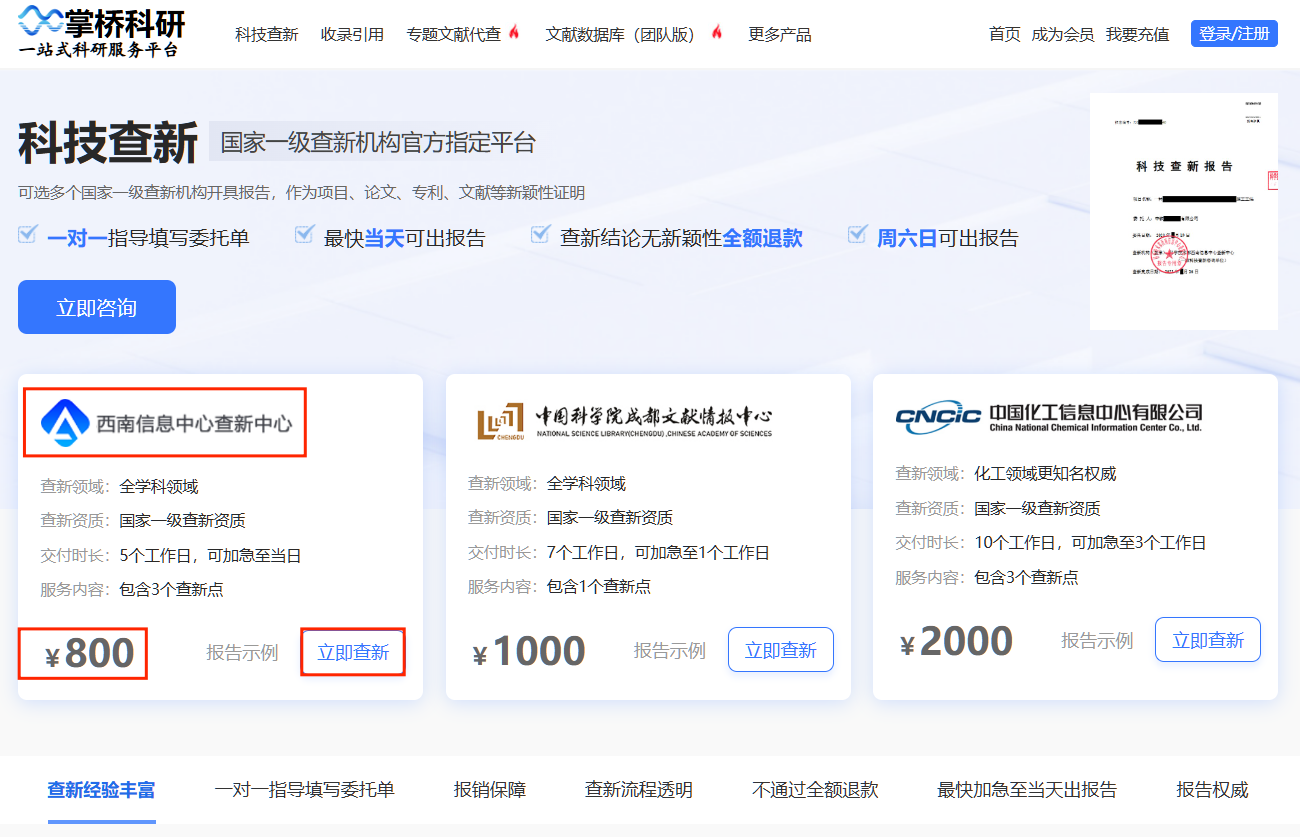Click the text 5个工作日,可加急至当日

pyautogui.click(x=210, y=555)
